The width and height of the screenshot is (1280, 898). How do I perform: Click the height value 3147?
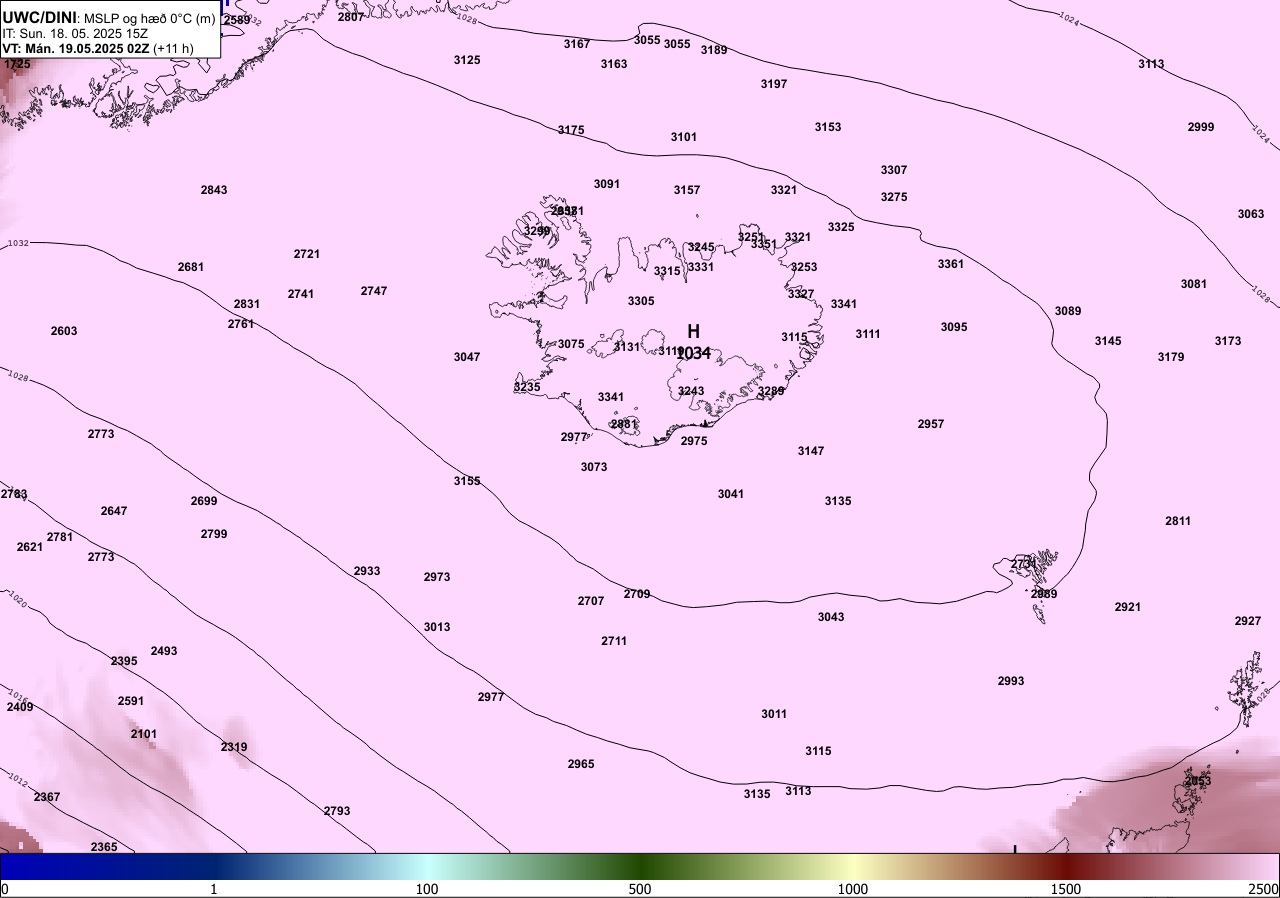[x=811, y=451]
